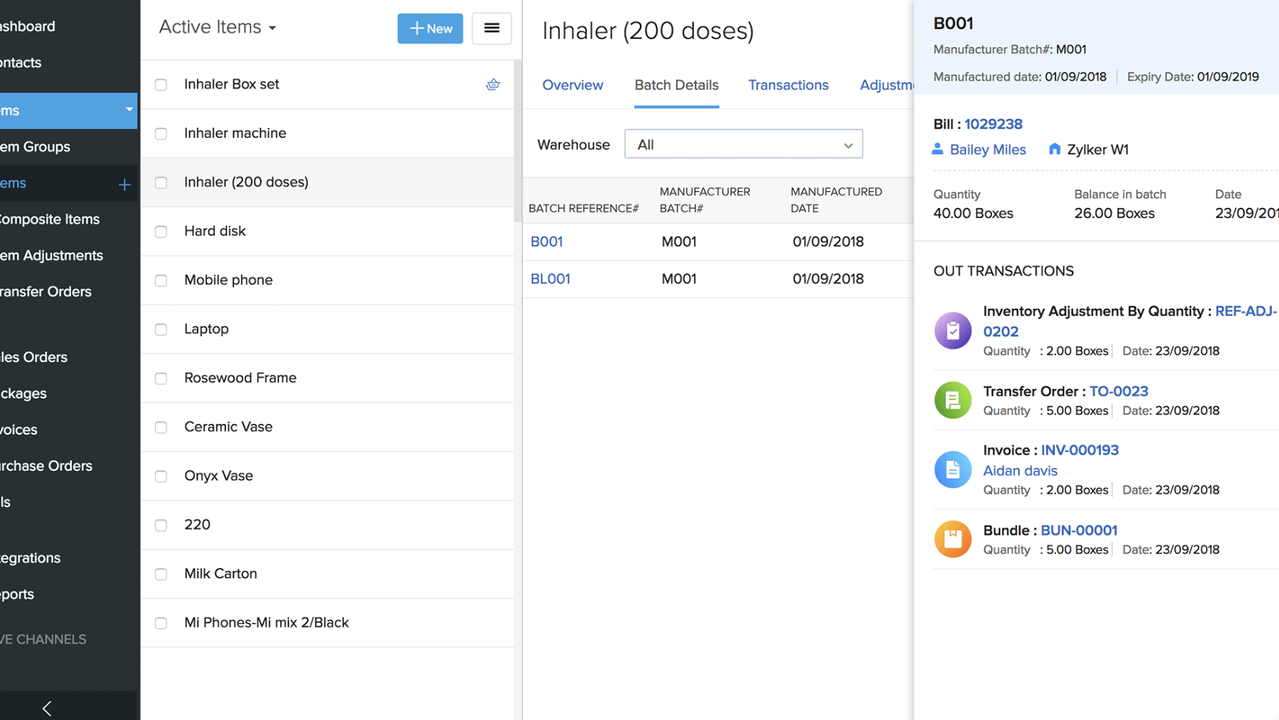Select Ceramic Vase in the items list
1279x720 pixels.
click(x=228, y=427)
